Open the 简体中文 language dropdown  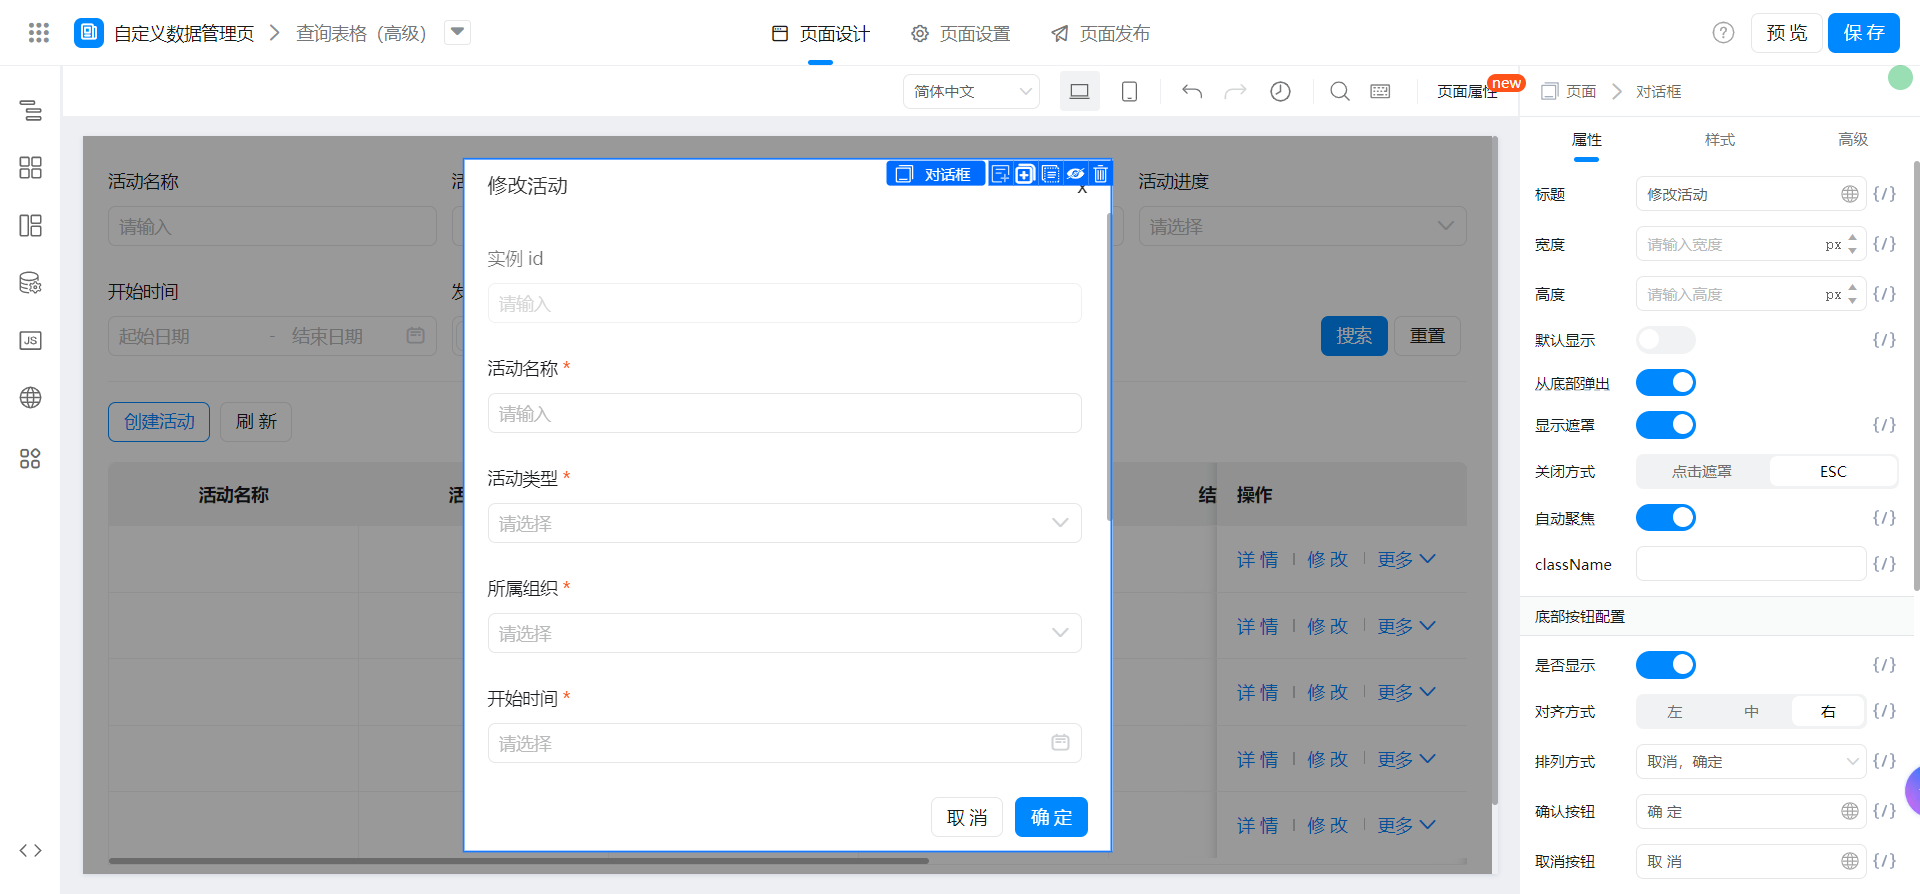pyautogui.click(x=971, y=91)
